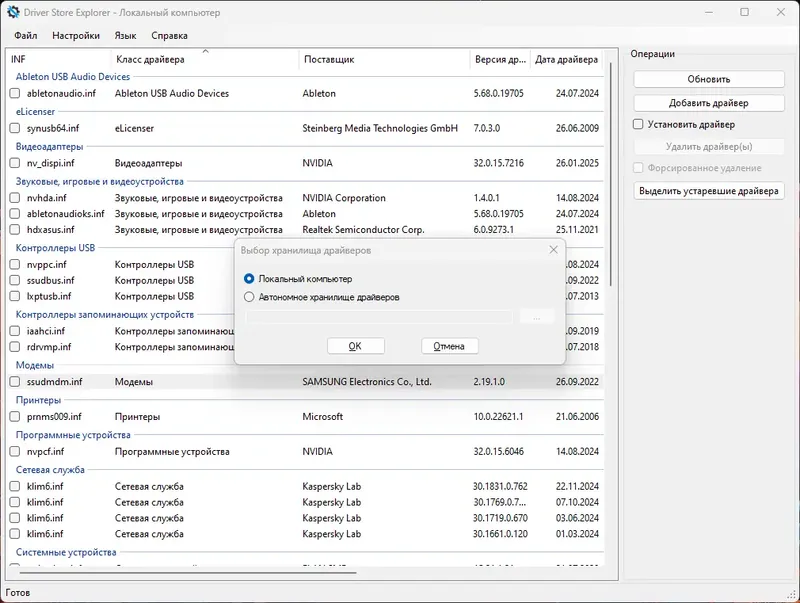Collapse the Программные устройства group header
Viewport: 800px width, 603px height.
73,435
